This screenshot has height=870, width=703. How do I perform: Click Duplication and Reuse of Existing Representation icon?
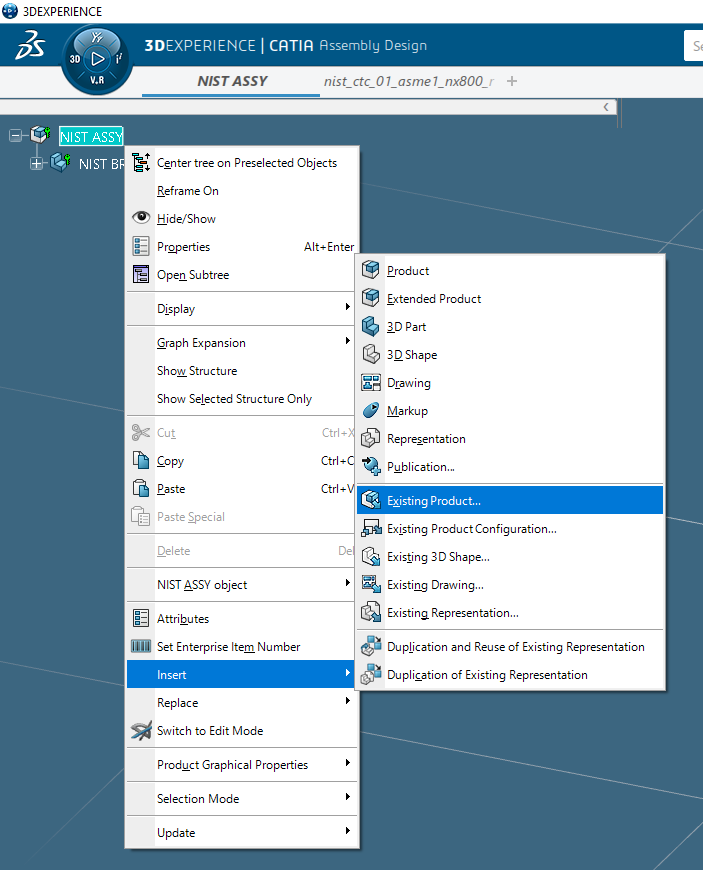(x=371, y=646)
